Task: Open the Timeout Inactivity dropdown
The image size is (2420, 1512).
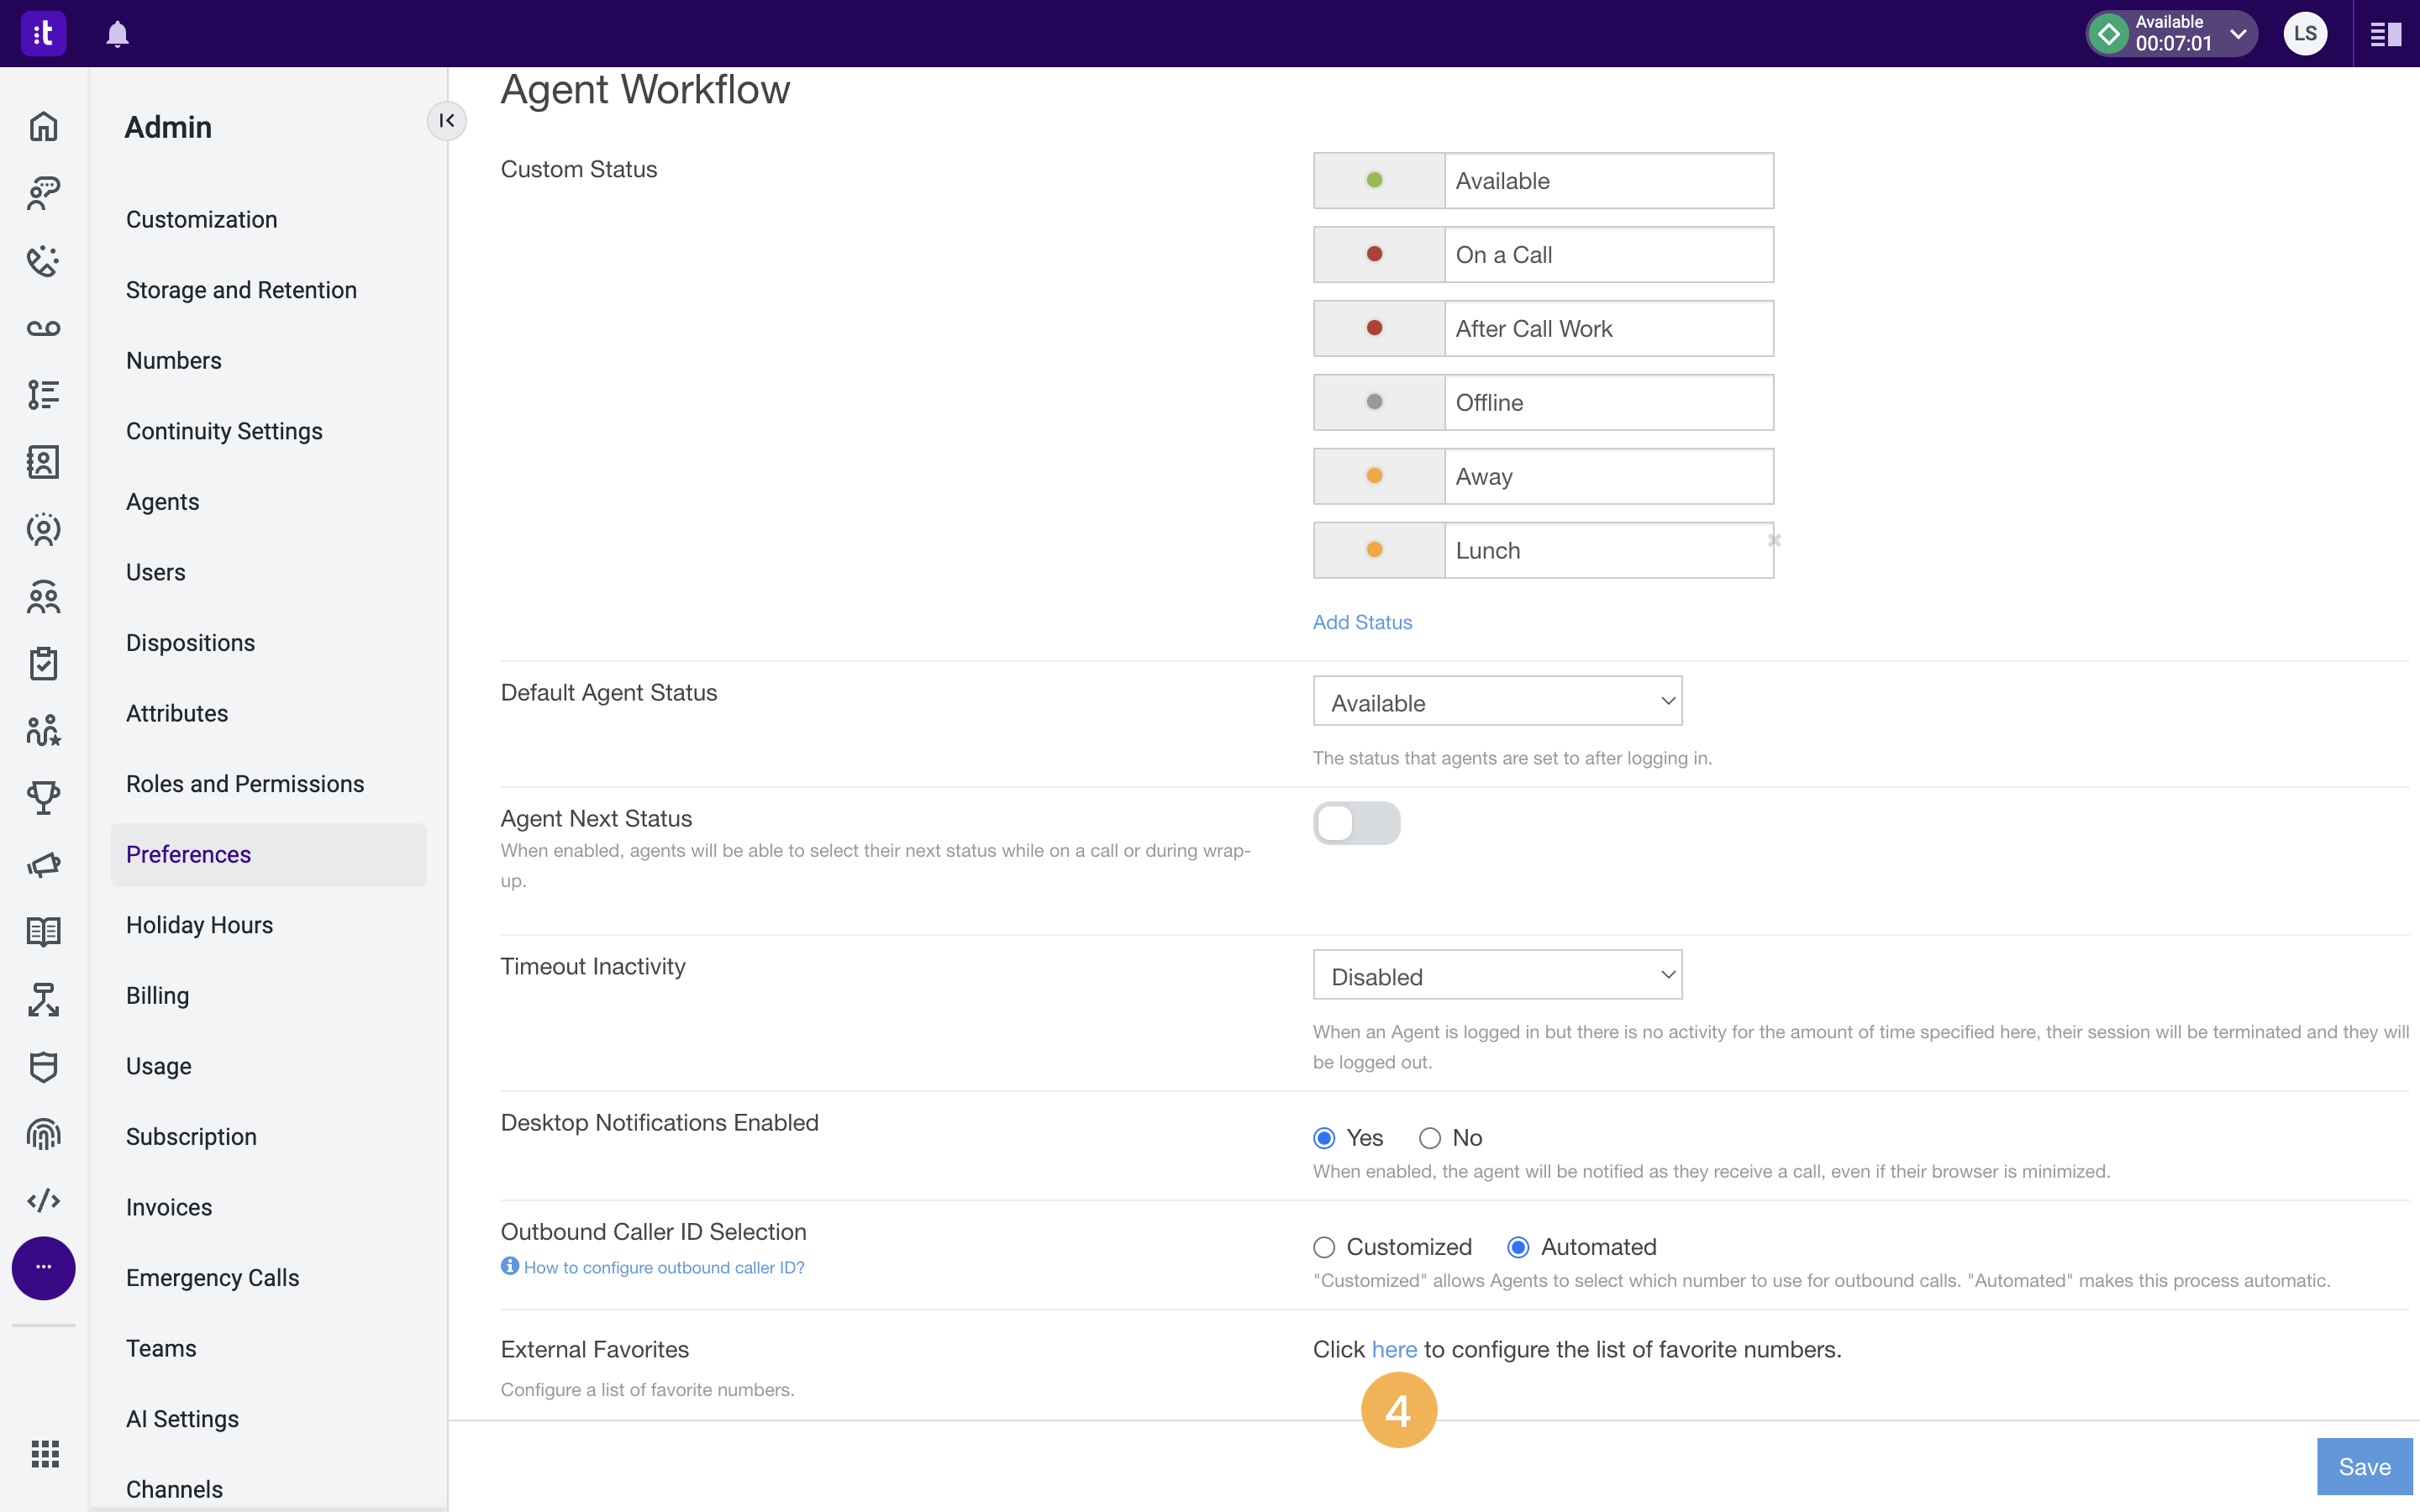Action: (1497, 975)
